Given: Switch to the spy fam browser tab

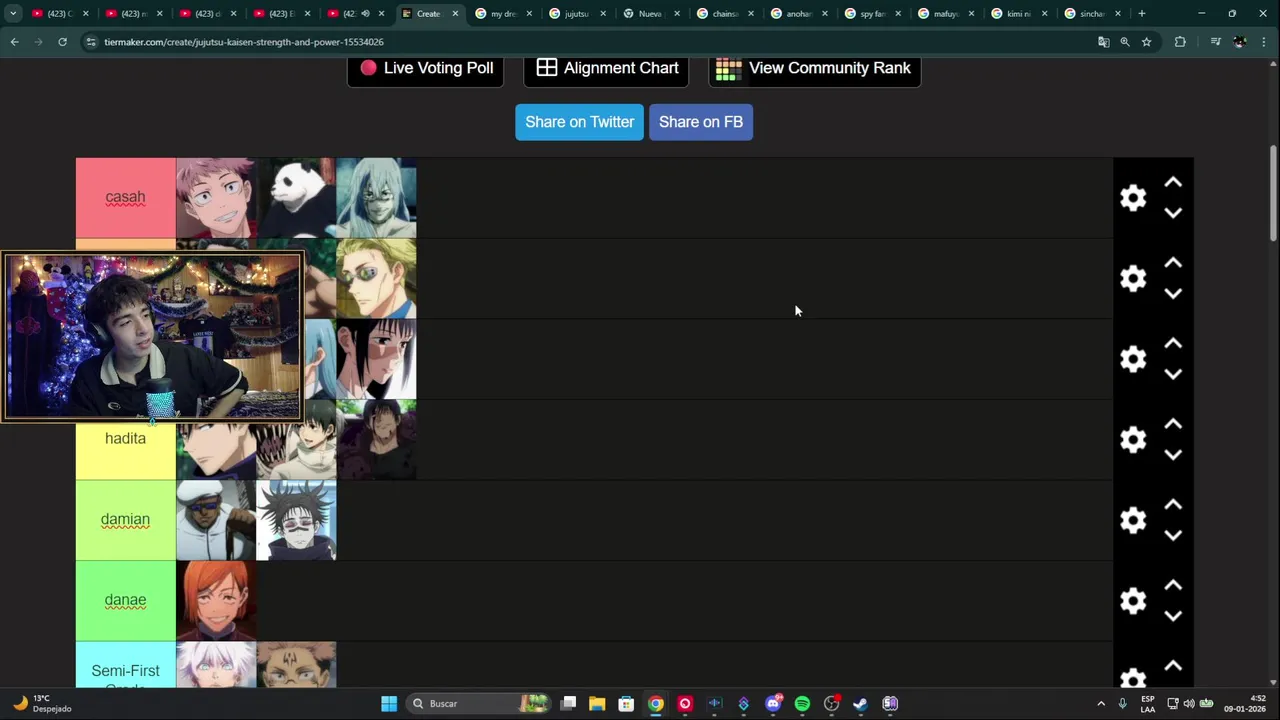Looking at the screenshot, I should (872, 14).
